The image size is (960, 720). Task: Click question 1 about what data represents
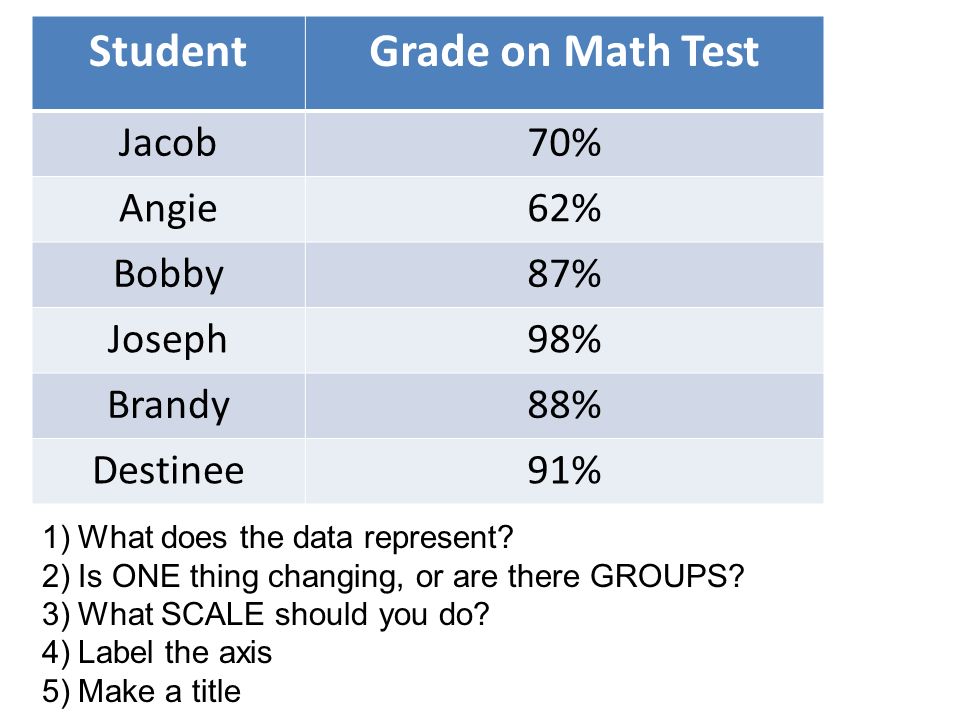[x=277, y=538]
